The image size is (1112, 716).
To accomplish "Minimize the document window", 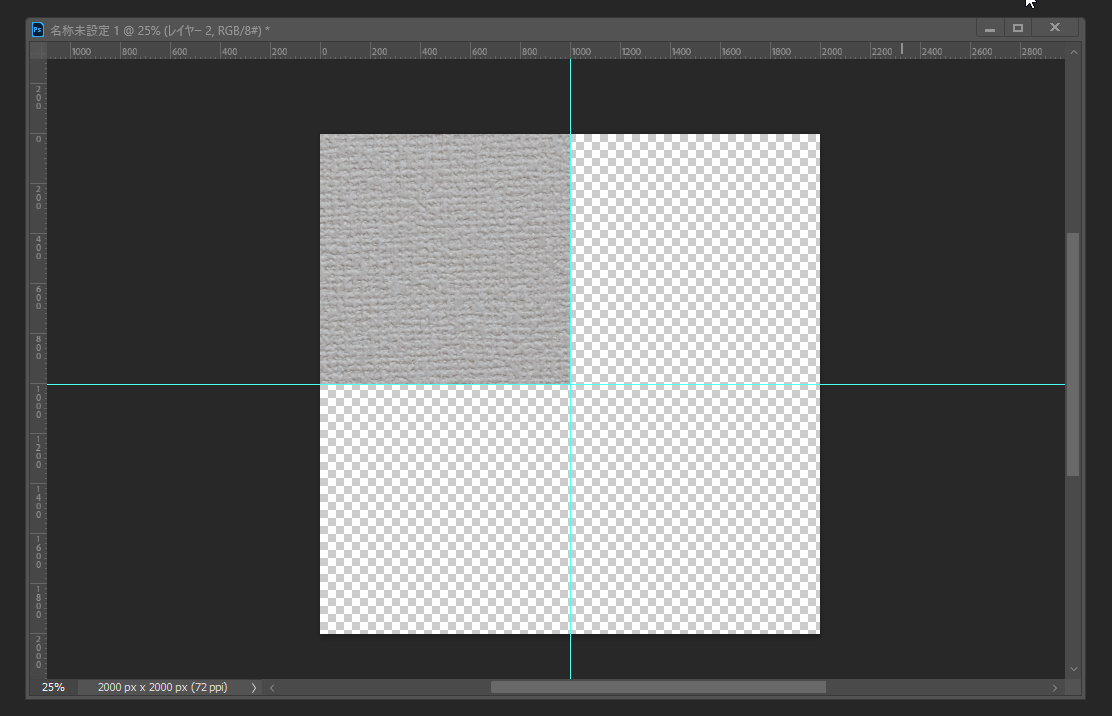I will 990,28.
